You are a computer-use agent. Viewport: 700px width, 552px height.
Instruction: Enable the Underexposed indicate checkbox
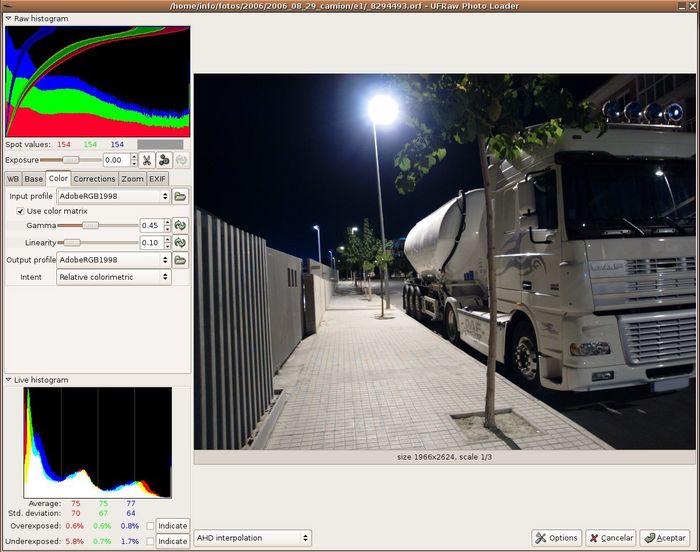point(150,541)
